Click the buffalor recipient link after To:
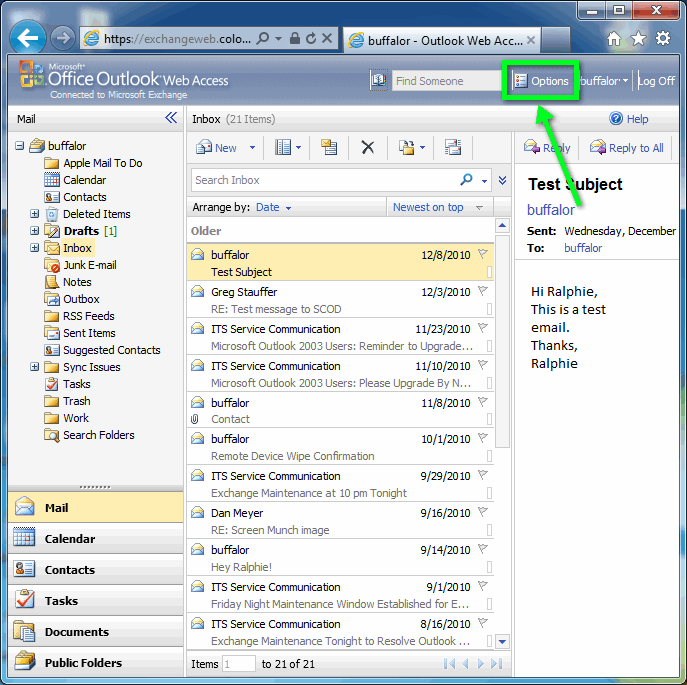Viewport: 687px width, 685px height. pyautogui.click(x=583, y=248)
